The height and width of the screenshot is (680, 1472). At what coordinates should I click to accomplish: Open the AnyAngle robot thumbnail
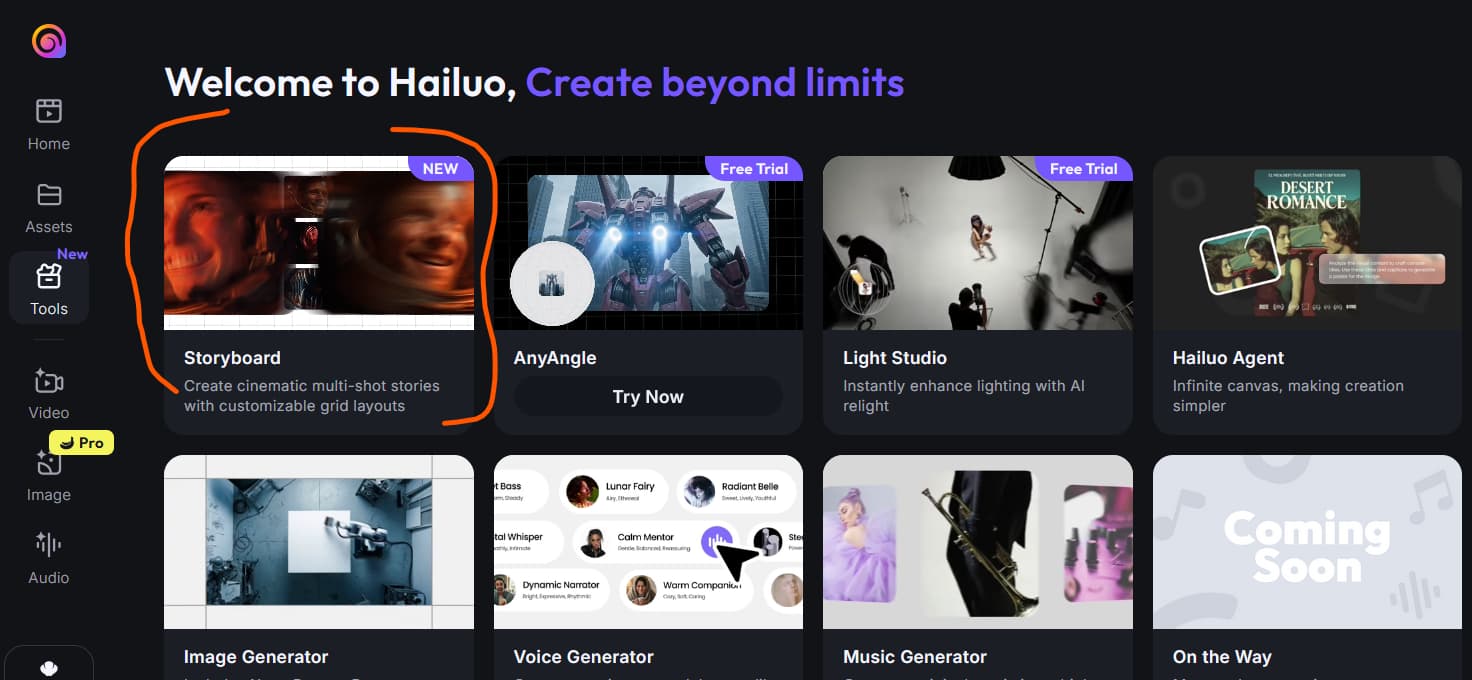(648, 243)
